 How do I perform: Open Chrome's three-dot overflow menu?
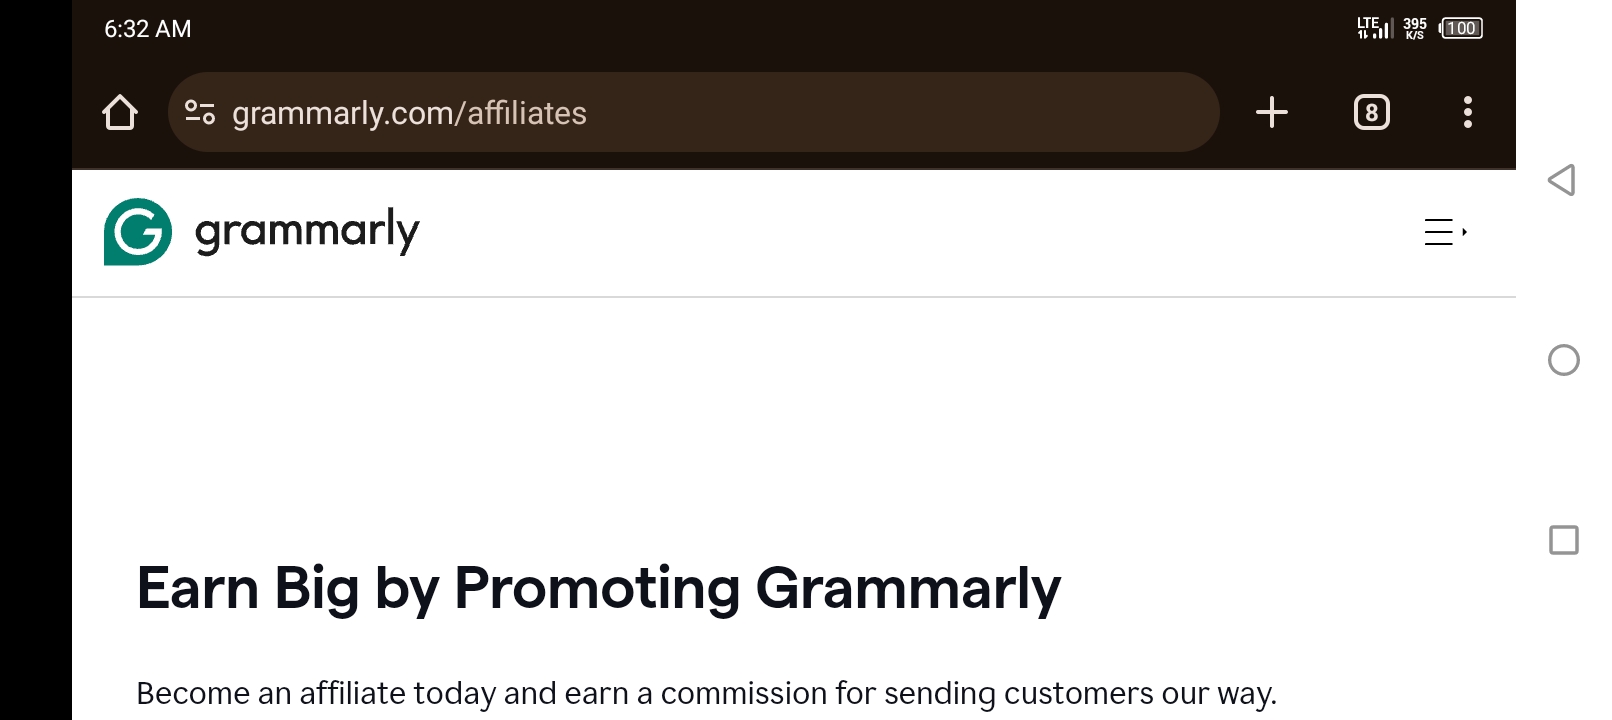pyautogui.click(x=1467, y=112)
